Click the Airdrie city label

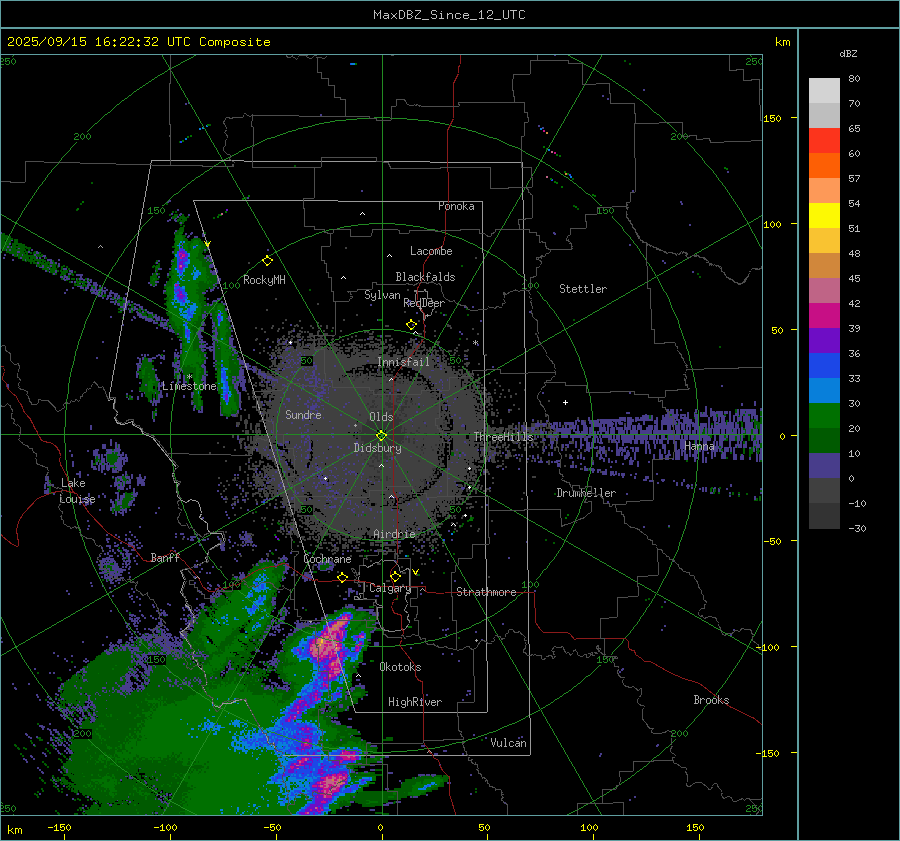(394, 534)
